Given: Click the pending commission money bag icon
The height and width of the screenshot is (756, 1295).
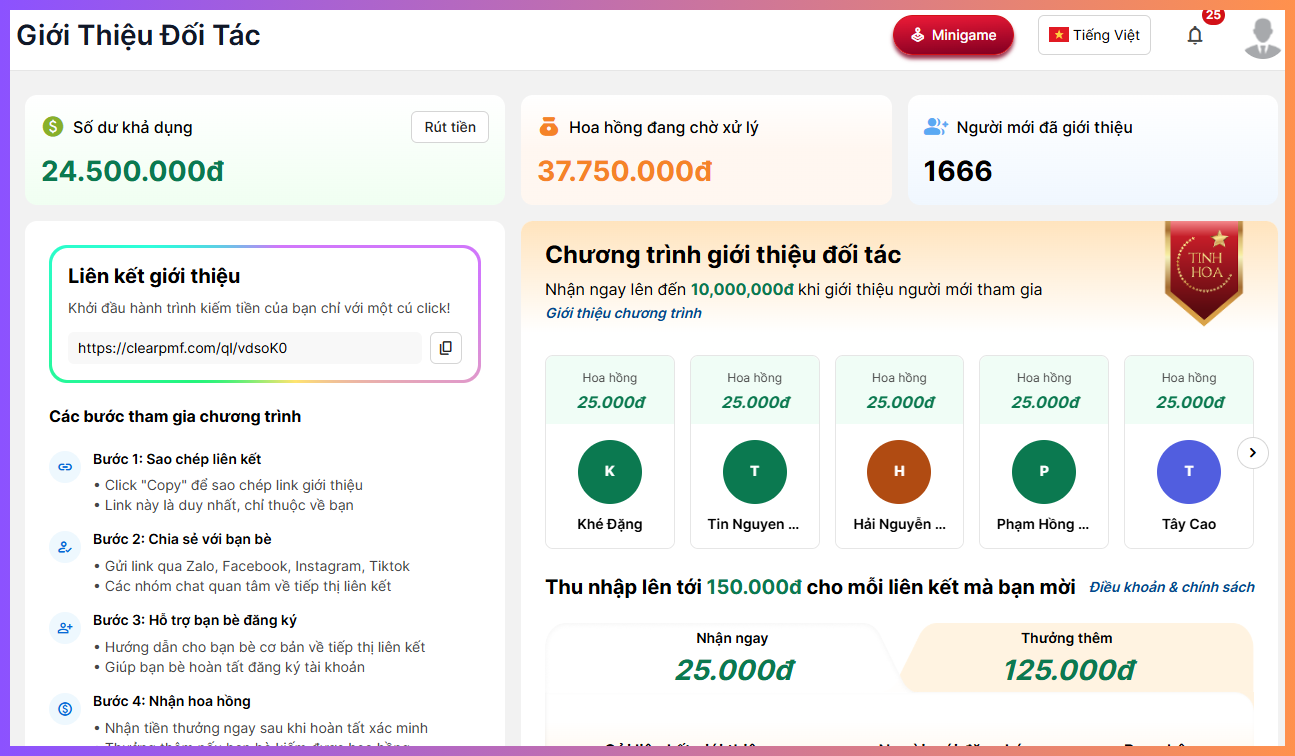Looking at the screenshot, I should [x=548, y=127].
